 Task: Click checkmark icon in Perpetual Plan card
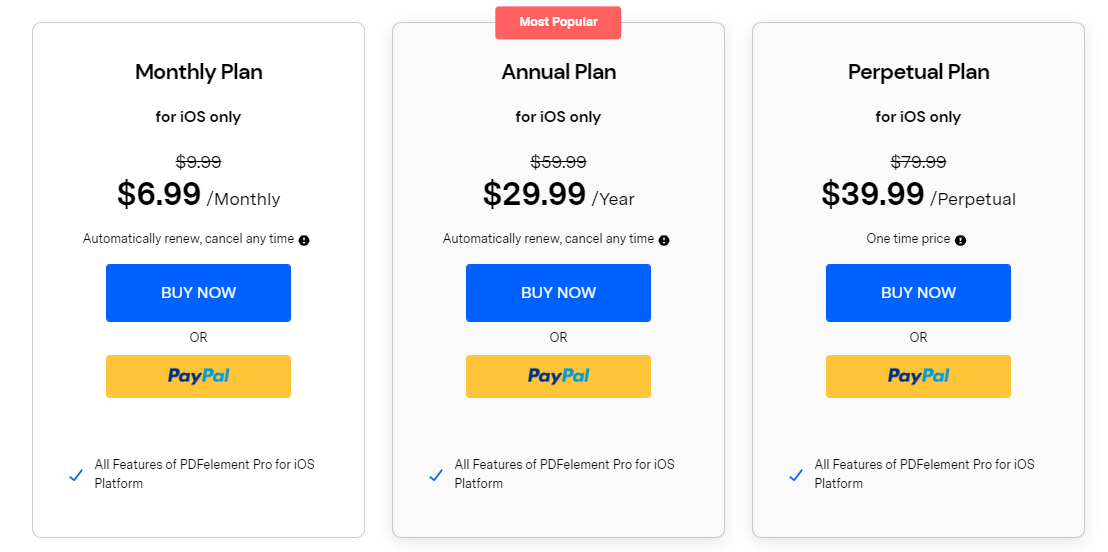[796, 475]
